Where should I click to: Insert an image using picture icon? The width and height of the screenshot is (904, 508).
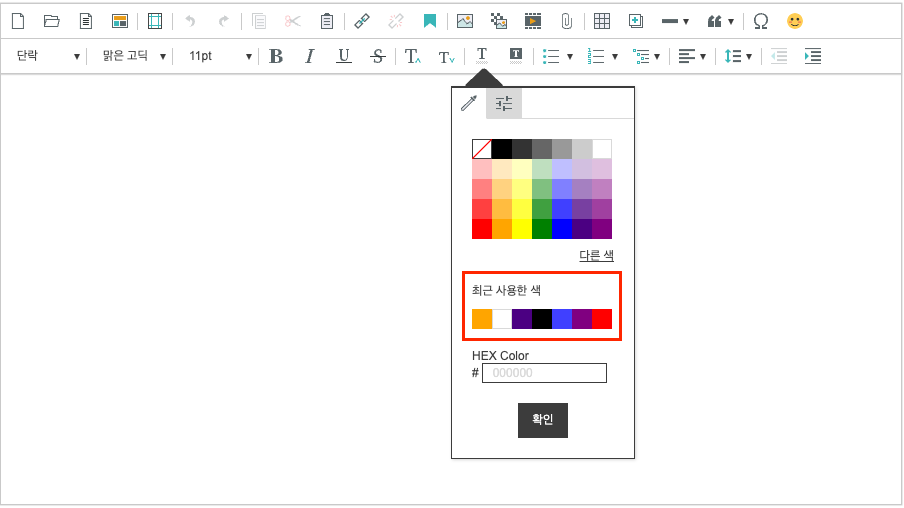click(464, 20)
